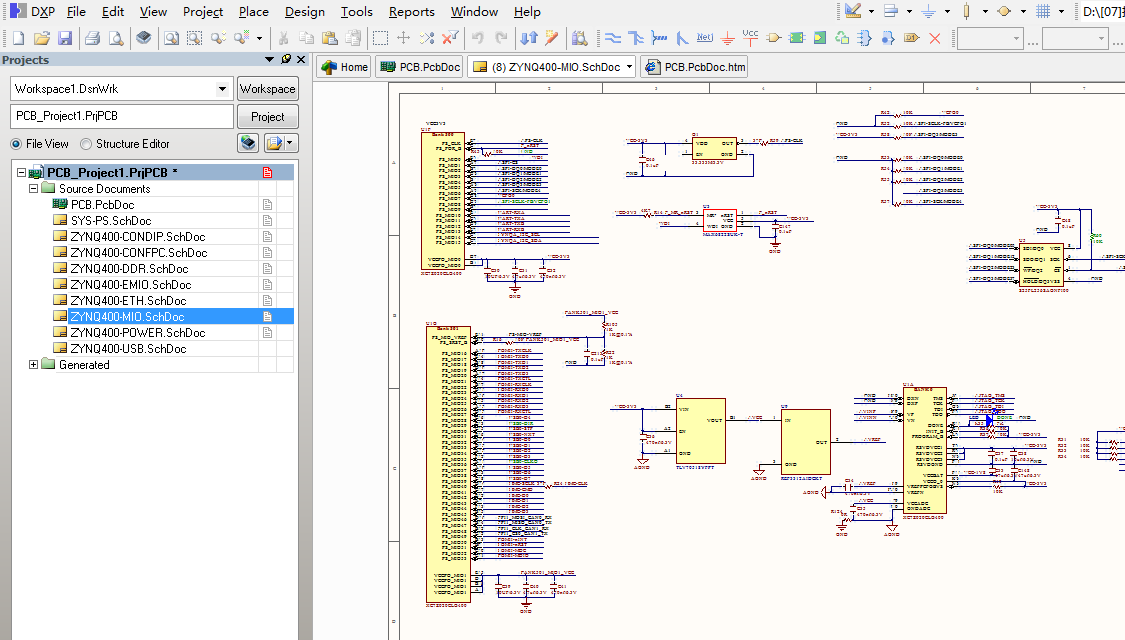Switch to the Home tab
The width and height of the screenshot is (1125, 640).
tap(344, 67)
